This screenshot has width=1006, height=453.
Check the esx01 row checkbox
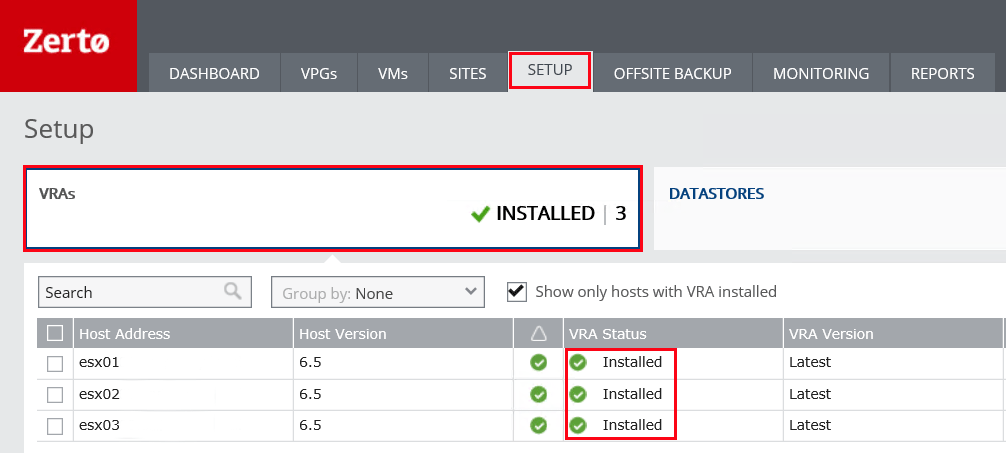[55, 363]
